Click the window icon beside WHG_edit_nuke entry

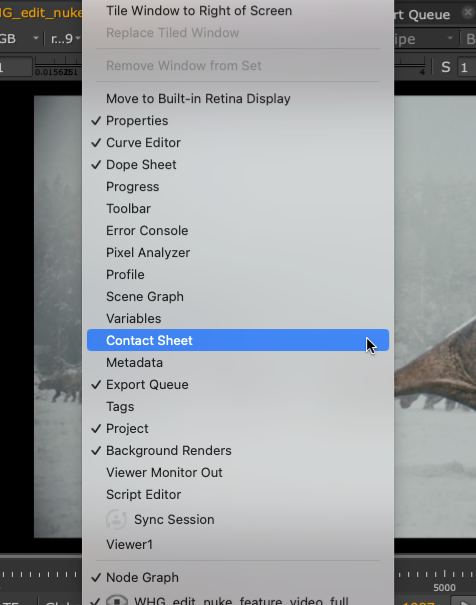click(x=116, y=600)
